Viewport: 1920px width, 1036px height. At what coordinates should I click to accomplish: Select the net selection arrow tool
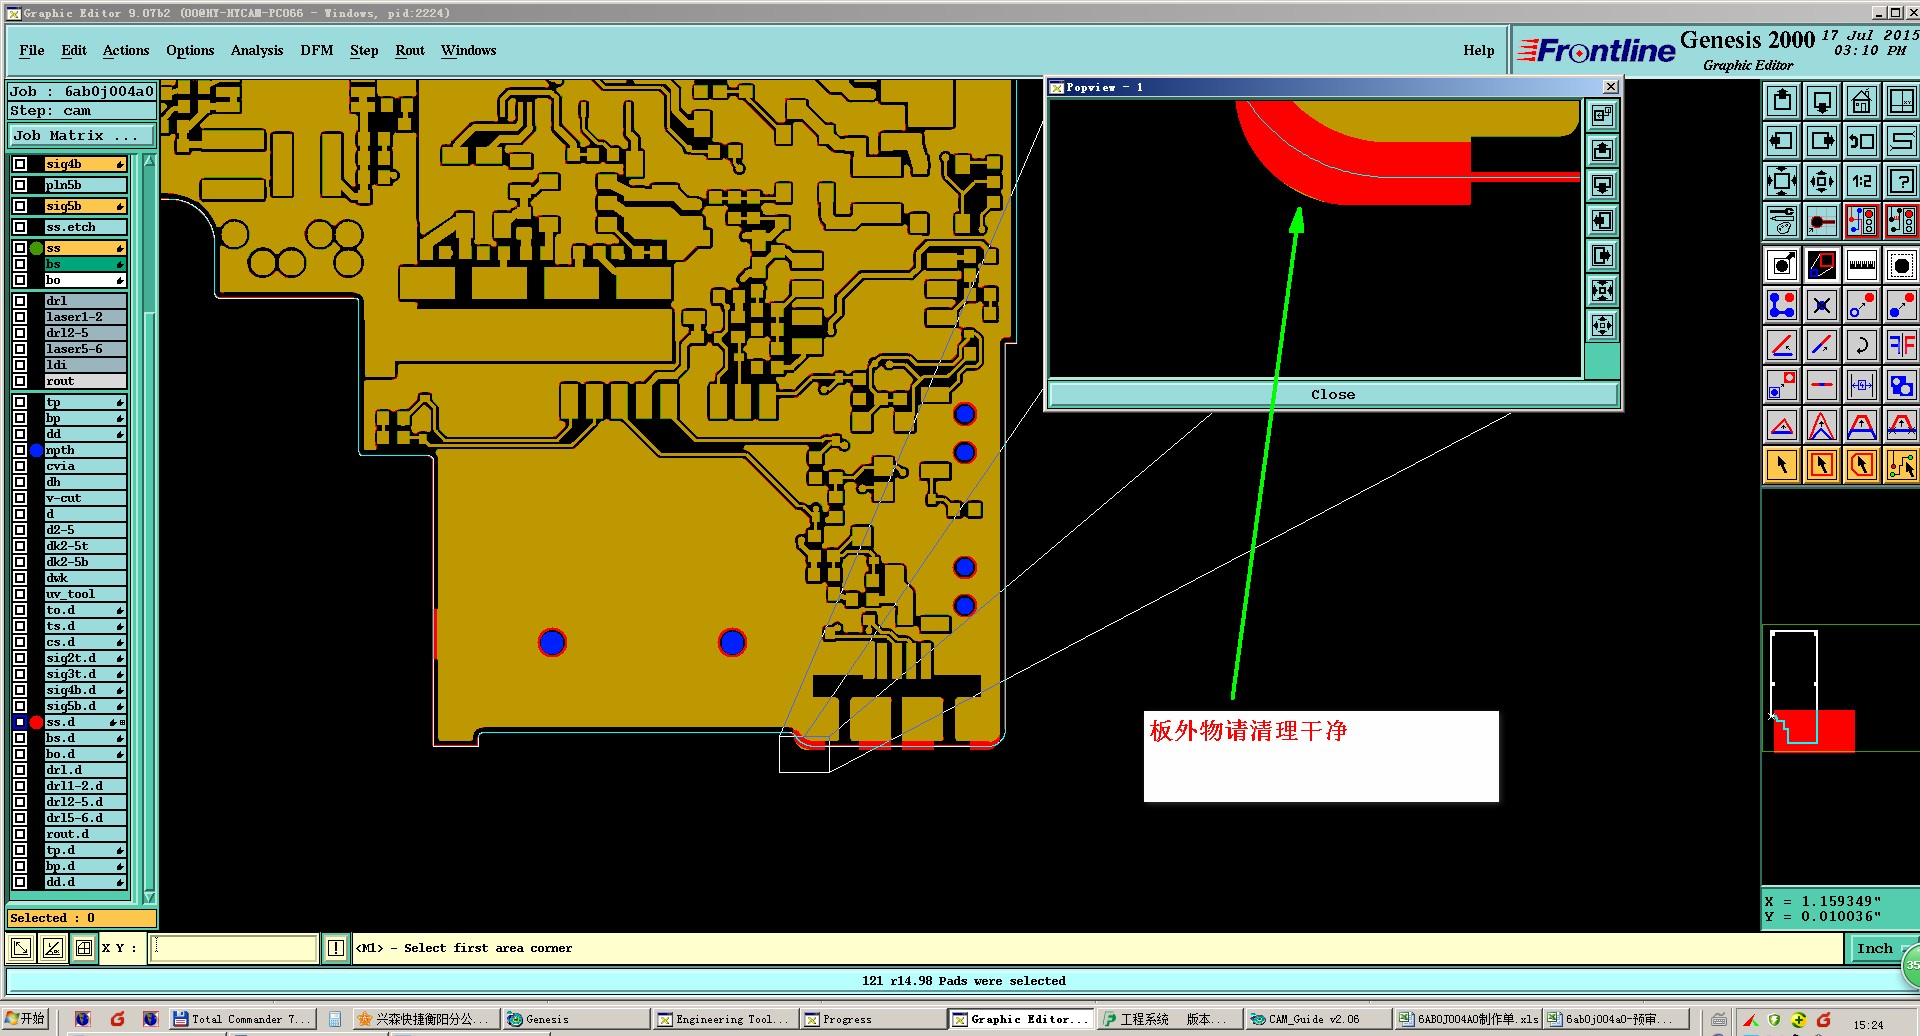point(1901,465)
